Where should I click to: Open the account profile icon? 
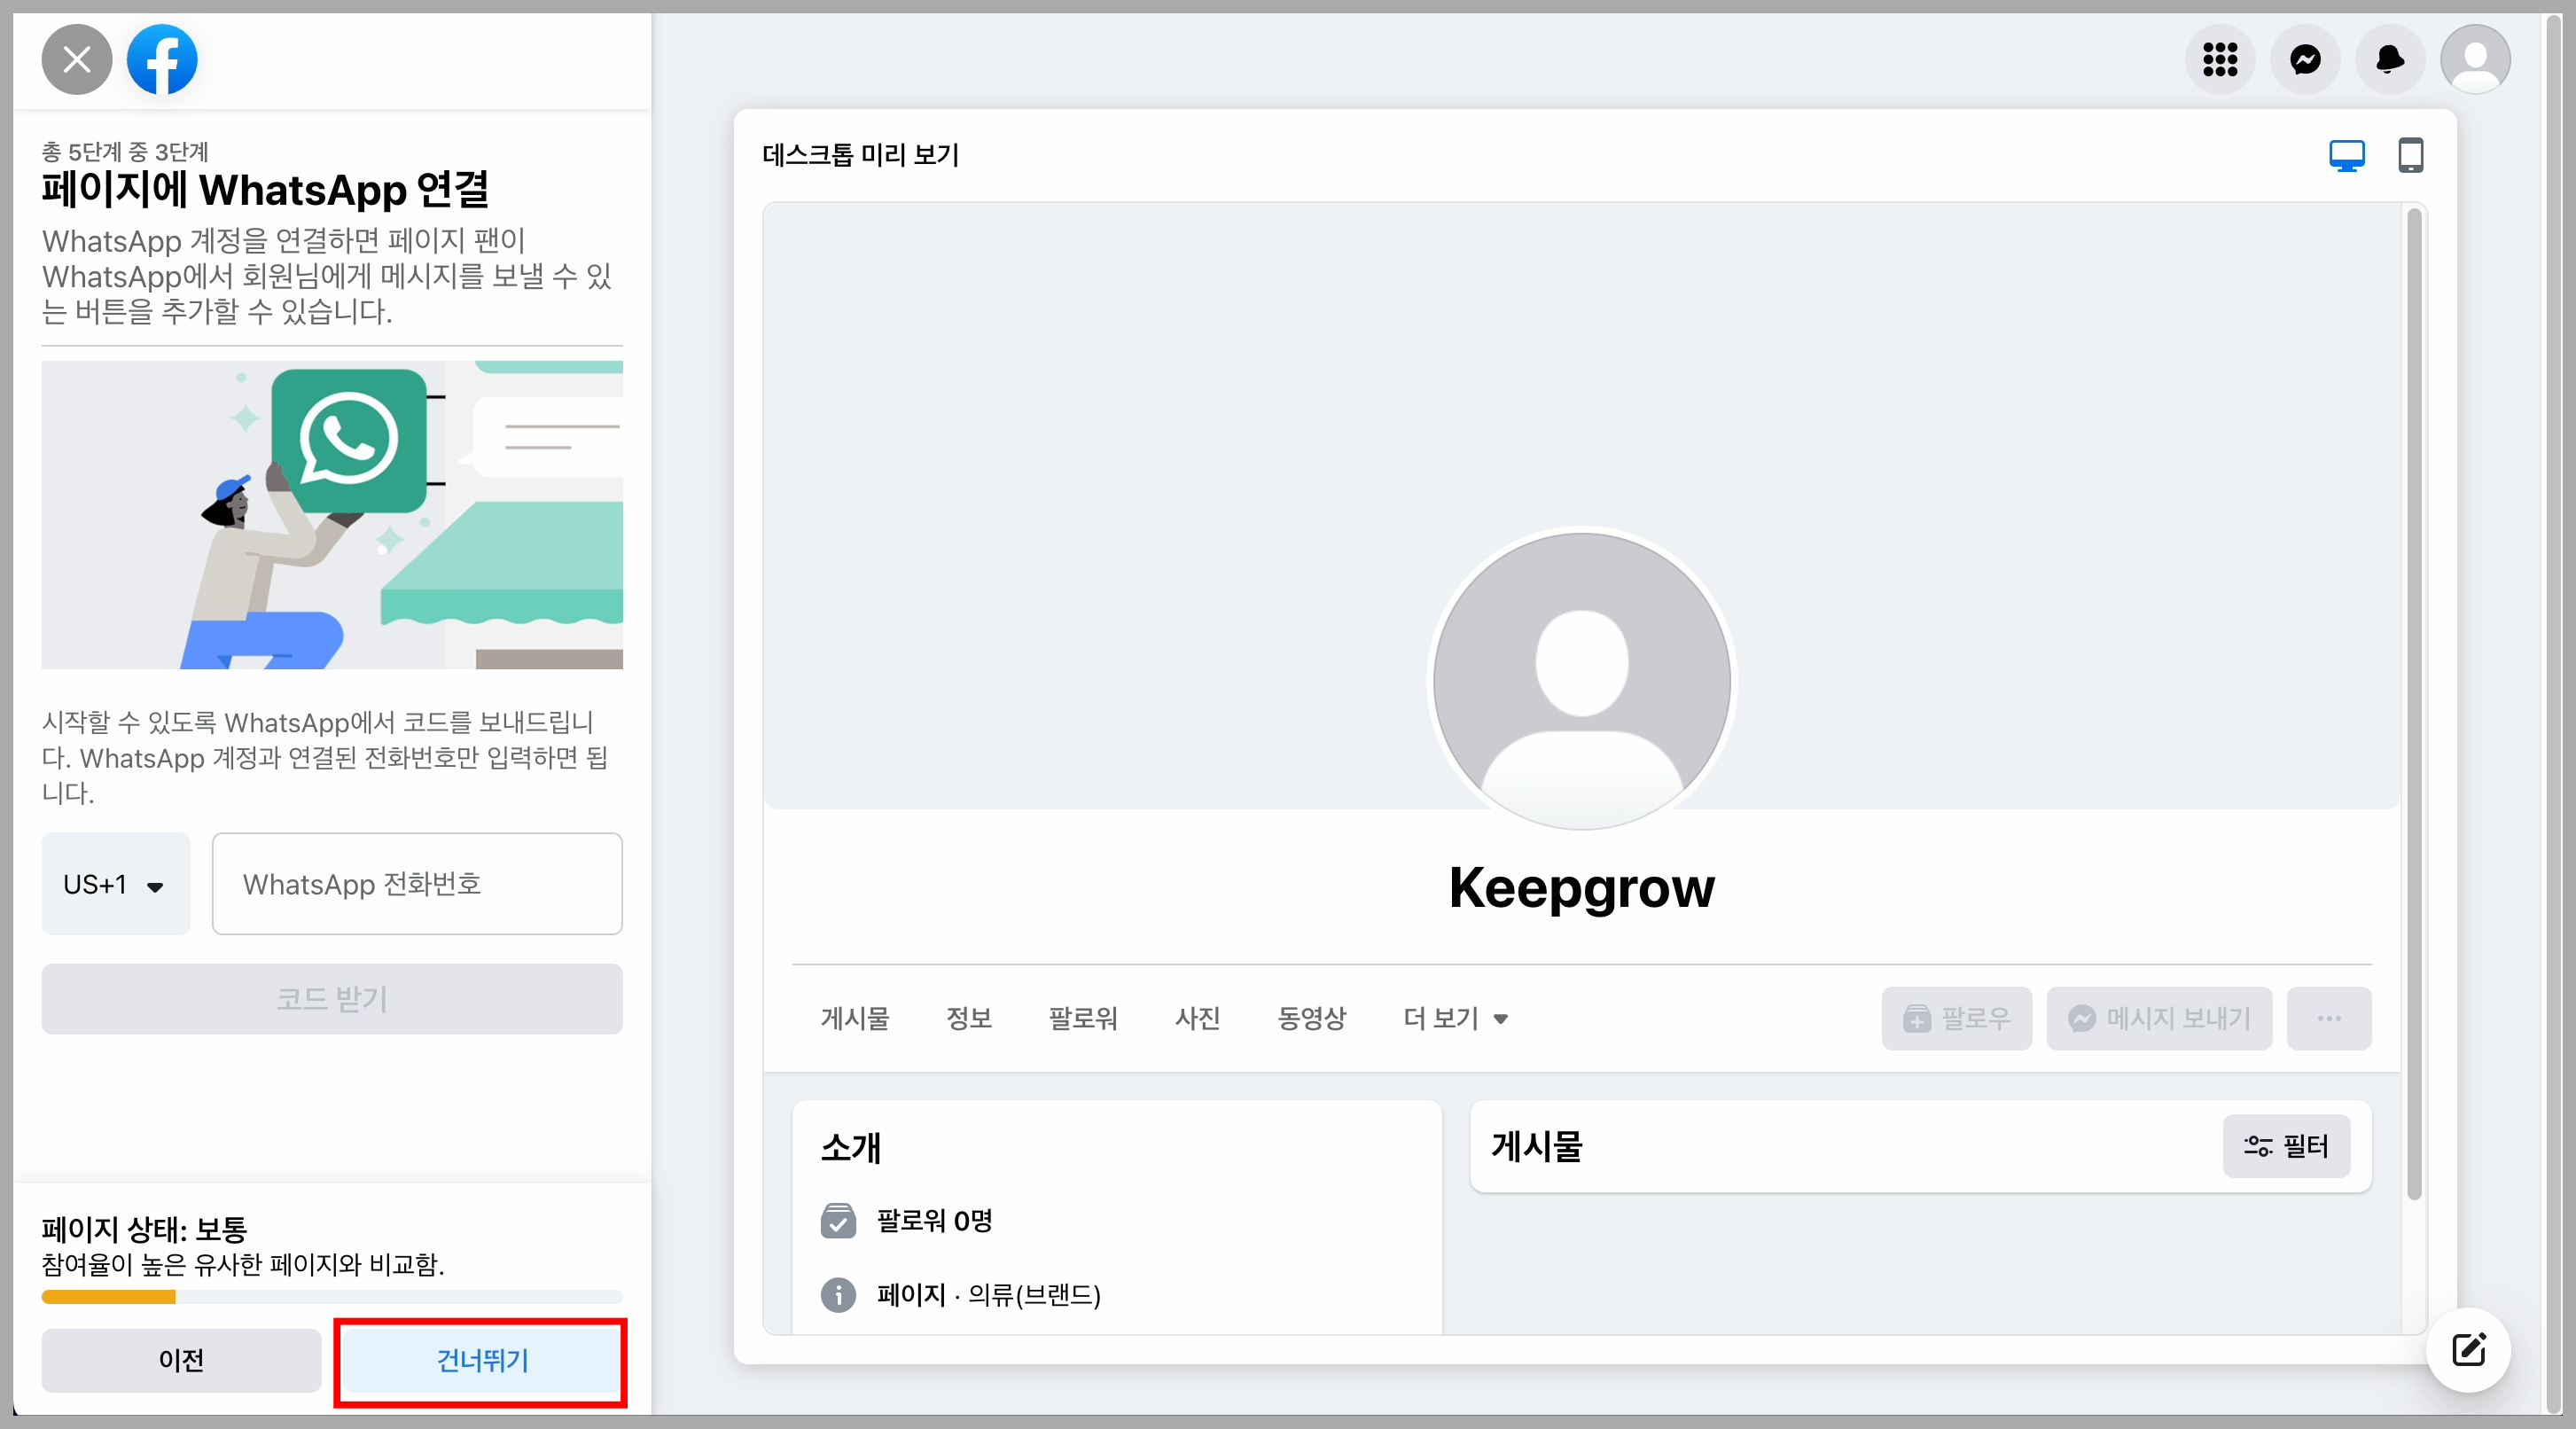[x=2475, y=60]
